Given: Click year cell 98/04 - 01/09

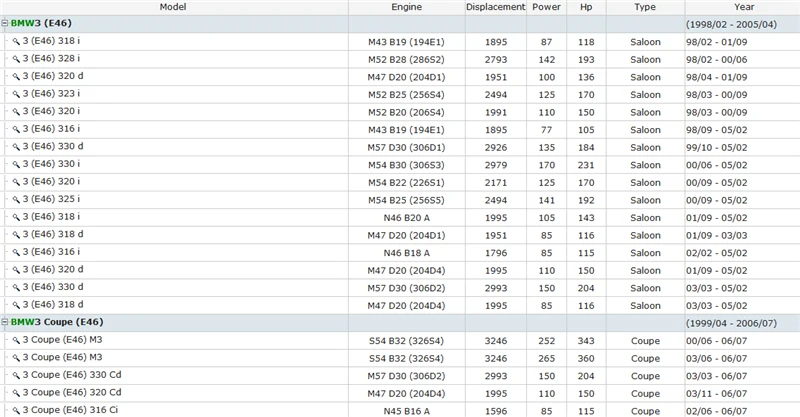Looking at the screenshot, I should coord(716,78).
